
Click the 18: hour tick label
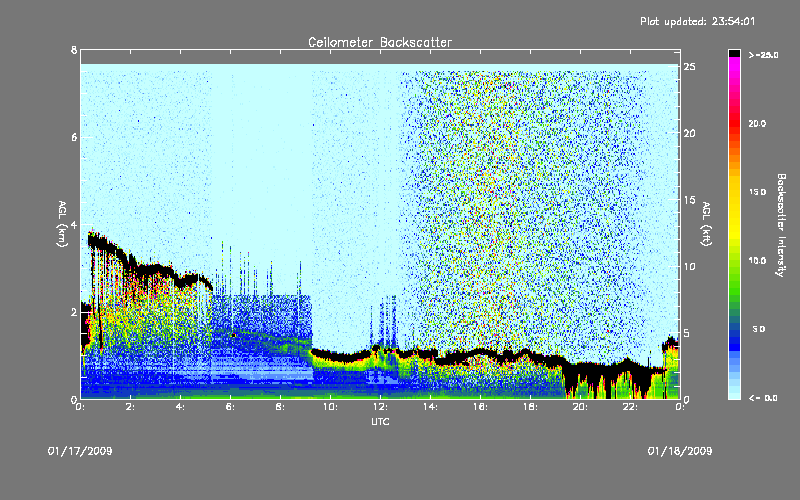530,407
